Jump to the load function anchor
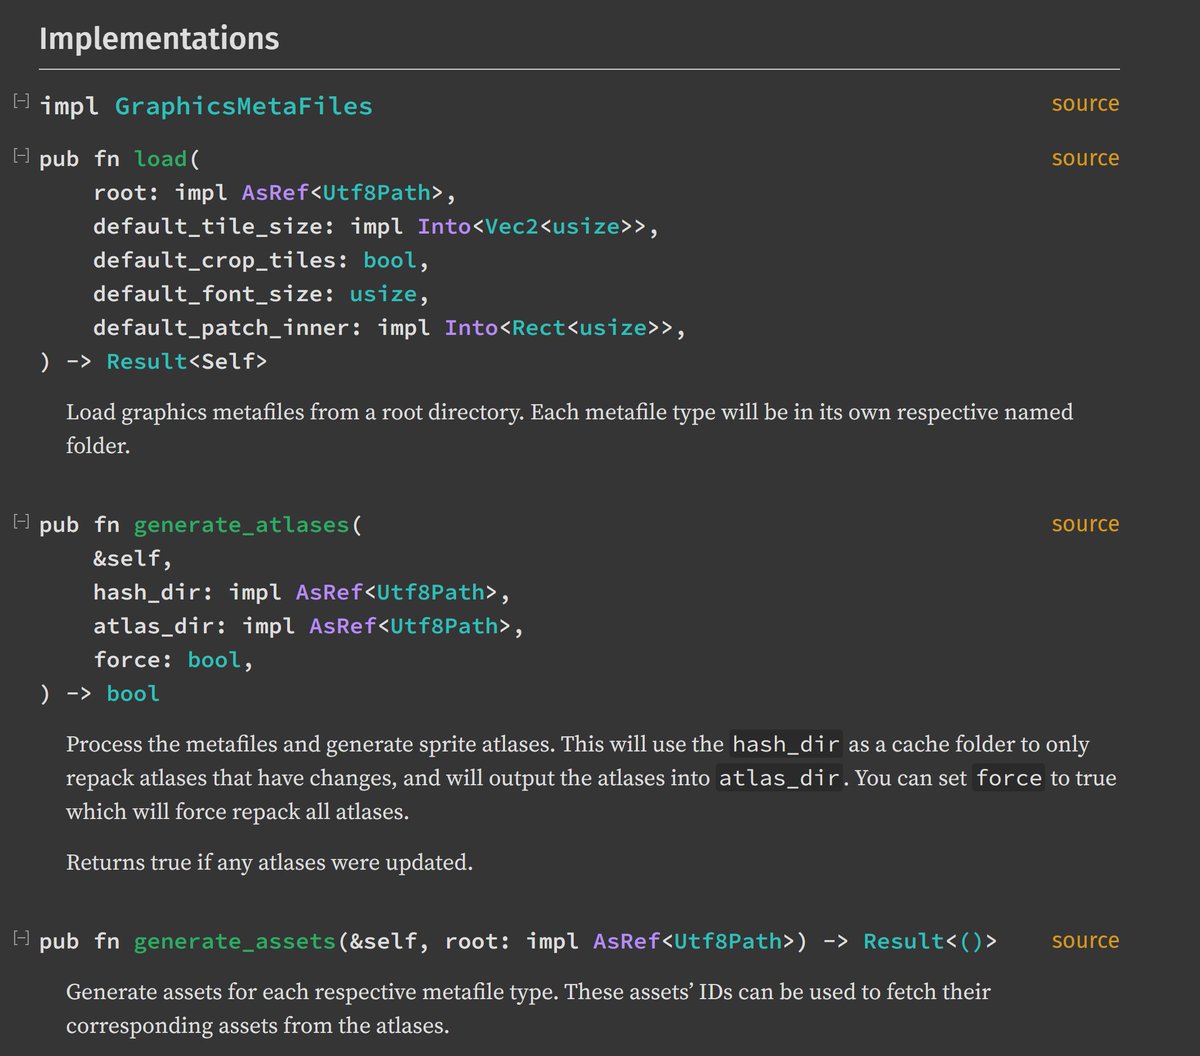The image size is (1200, 1056). point(160,159)
